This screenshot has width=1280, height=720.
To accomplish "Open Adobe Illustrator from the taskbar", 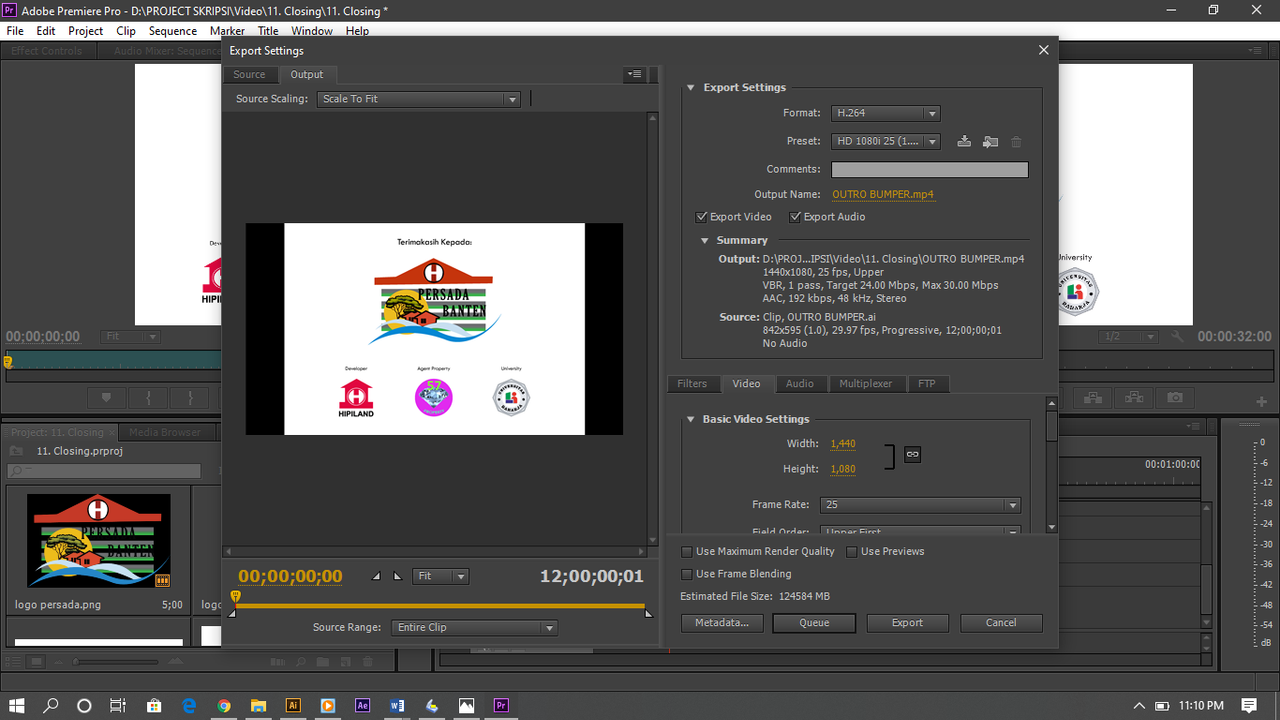I will (293, 705).
